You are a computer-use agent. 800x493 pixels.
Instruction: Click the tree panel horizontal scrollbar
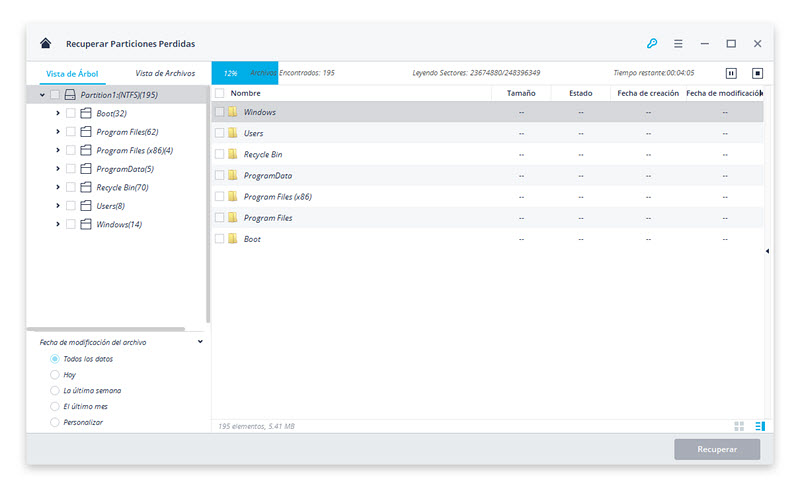point(106,329)
